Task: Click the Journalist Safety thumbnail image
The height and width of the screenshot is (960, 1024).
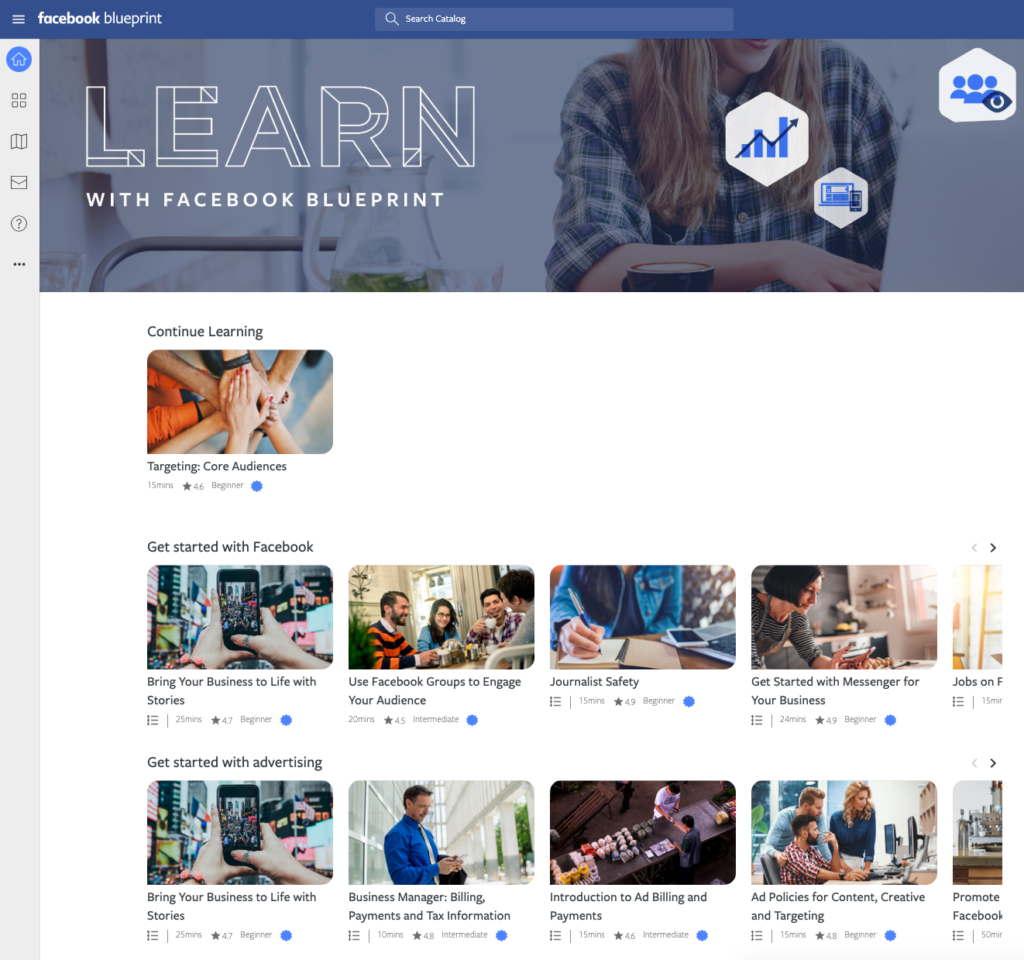Action: tap(643, 617)
